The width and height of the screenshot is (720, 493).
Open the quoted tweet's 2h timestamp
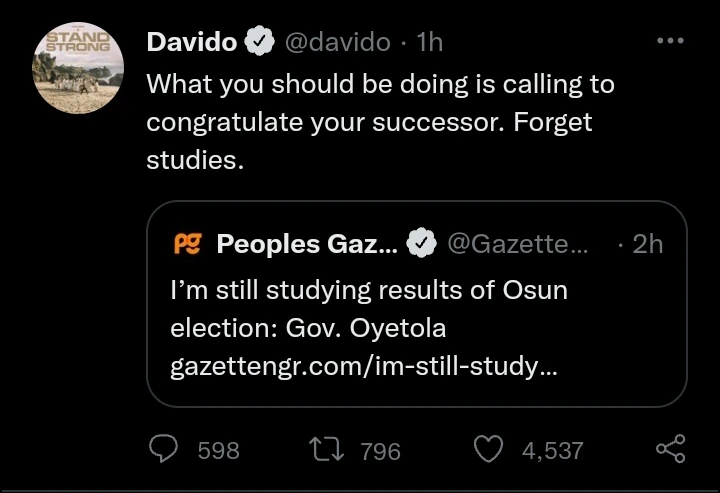648,243
